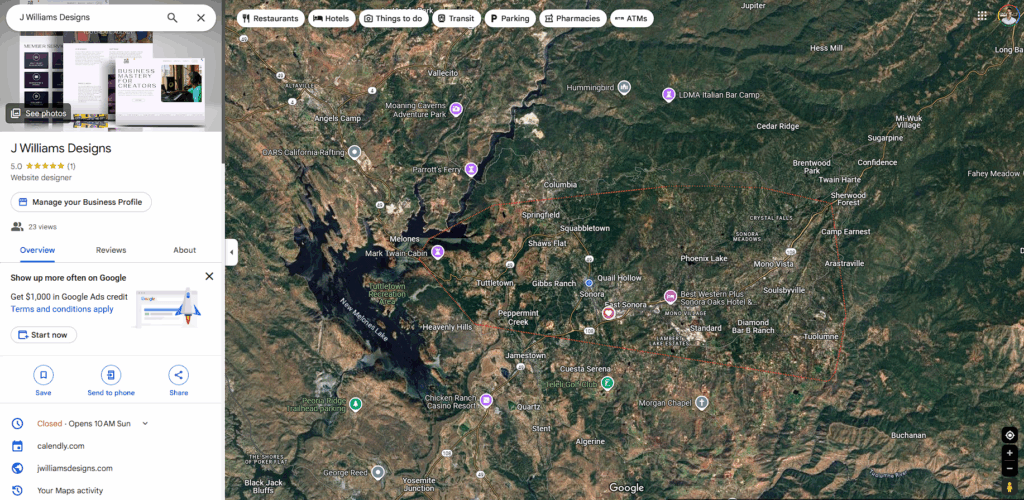1024x500 pixels.
Task: Click the Mark Twain Cabin marker
Action: pyautogui.click(x=438, y=251)
